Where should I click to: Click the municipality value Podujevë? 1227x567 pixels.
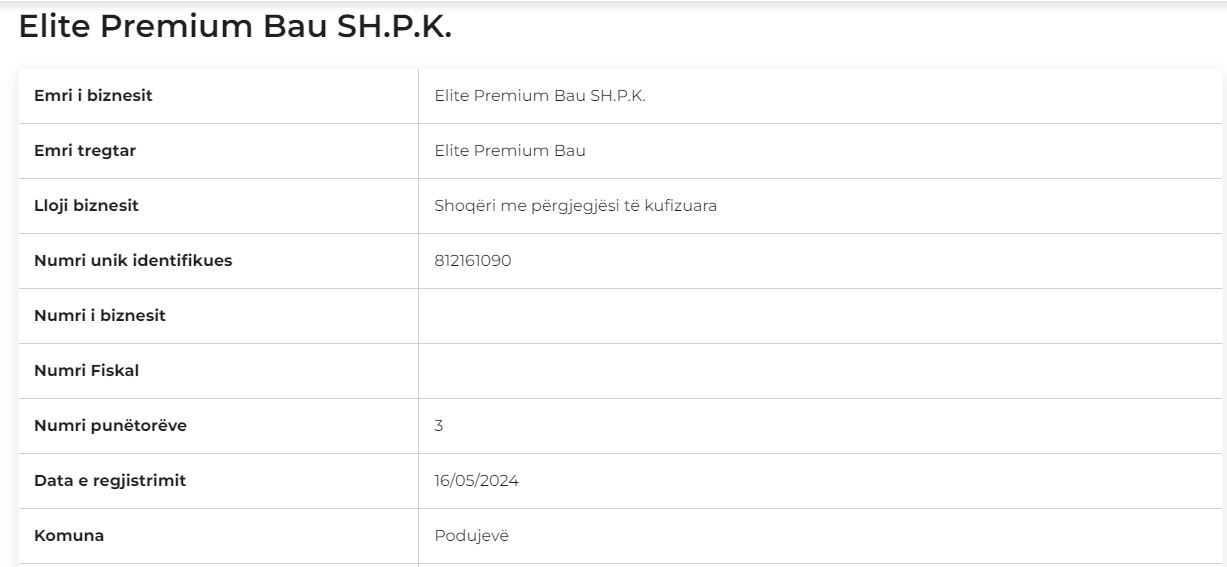pos(472,536)
